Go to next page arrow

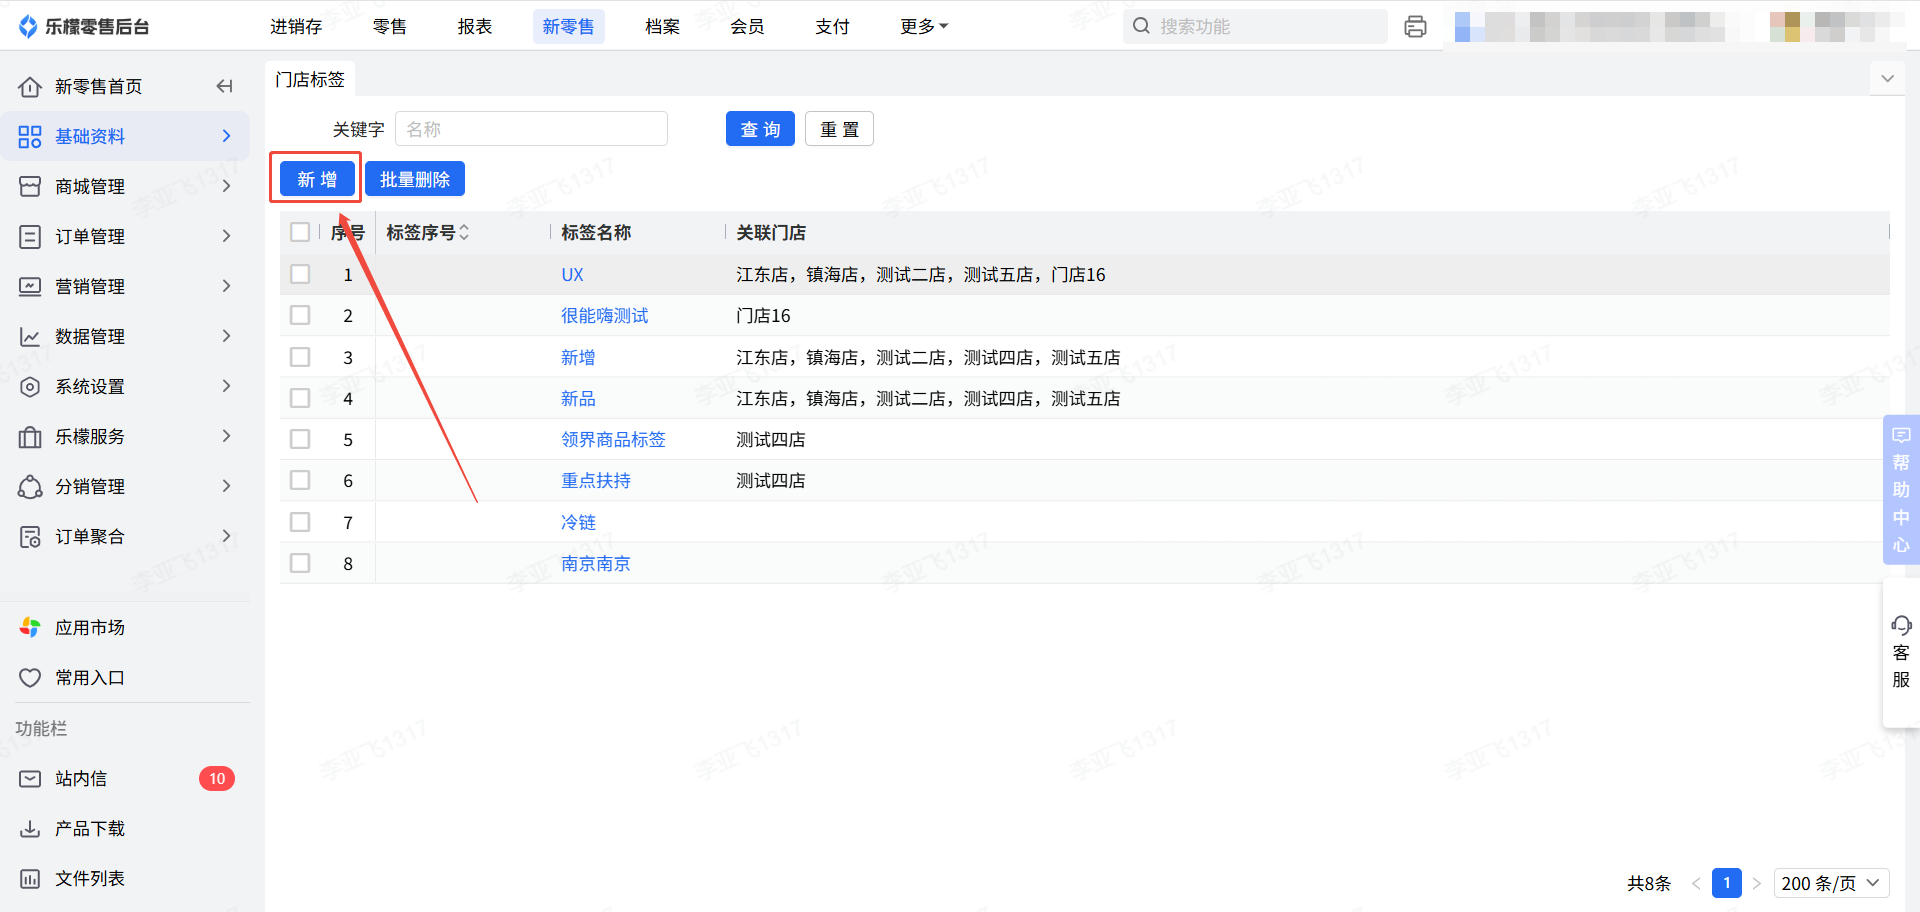coord(1756,883)
